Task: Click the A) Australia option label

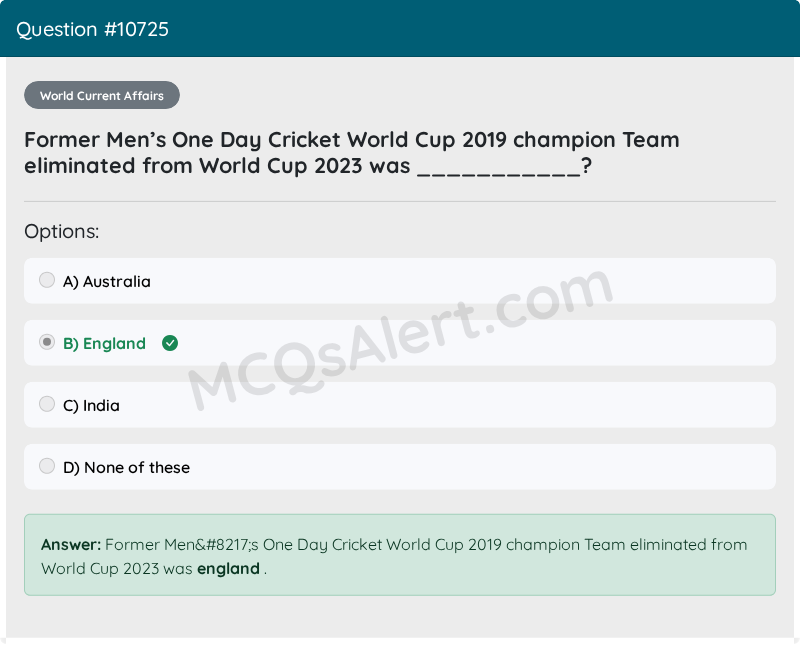Action: [107, 282]
